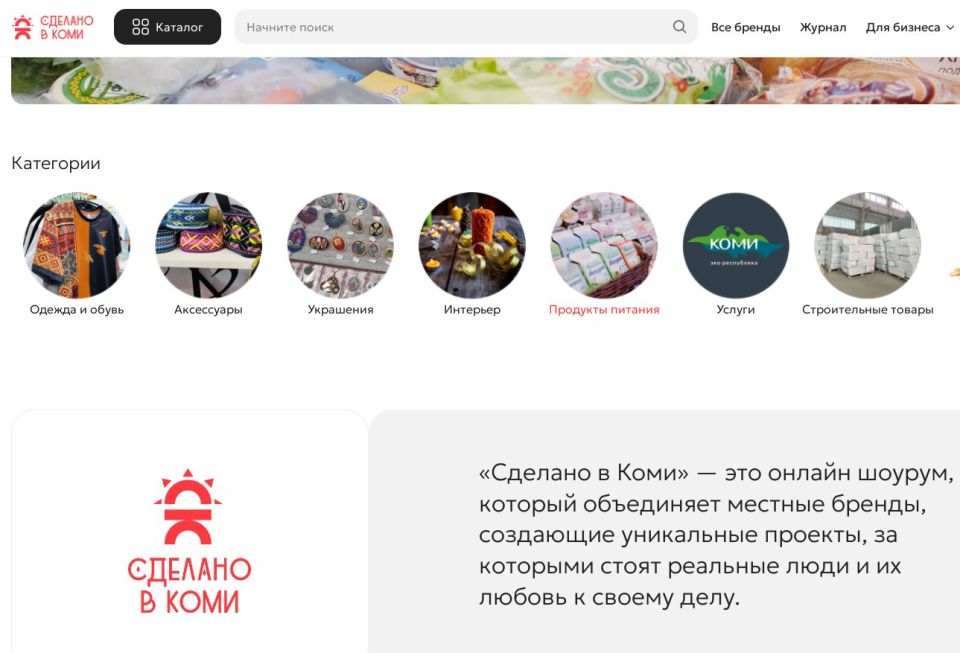Click the chevron beside Для бизнеса
The height and width of the screenshot is (653, 960).
click(x=950, y=28)
